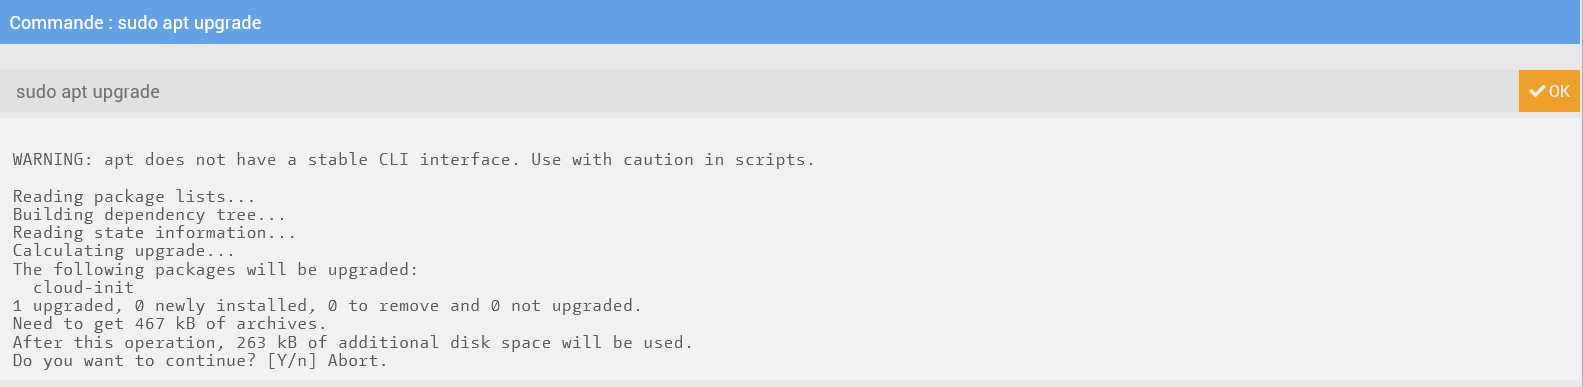This screenshot has width=1583, height=387.
Task: Click the 'Calculating upgrade...' line
Action: [124, 251]
